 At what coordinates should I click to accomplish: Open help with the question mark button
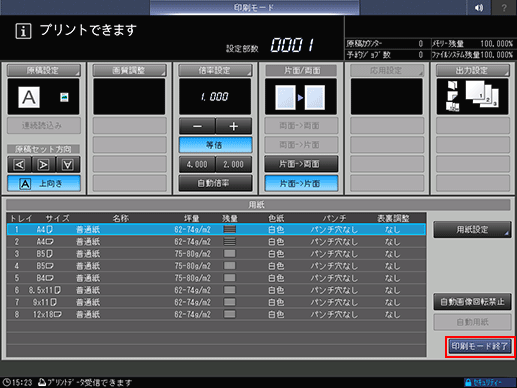(x=504, y=7)
